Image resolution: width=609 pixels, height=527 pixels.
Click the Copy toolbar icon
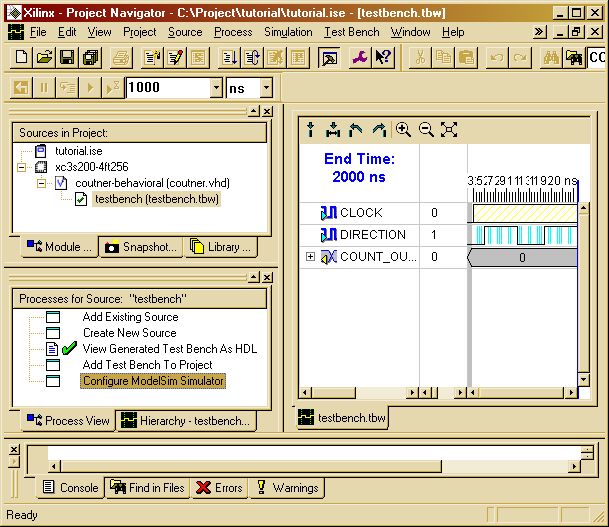point(443,57)
